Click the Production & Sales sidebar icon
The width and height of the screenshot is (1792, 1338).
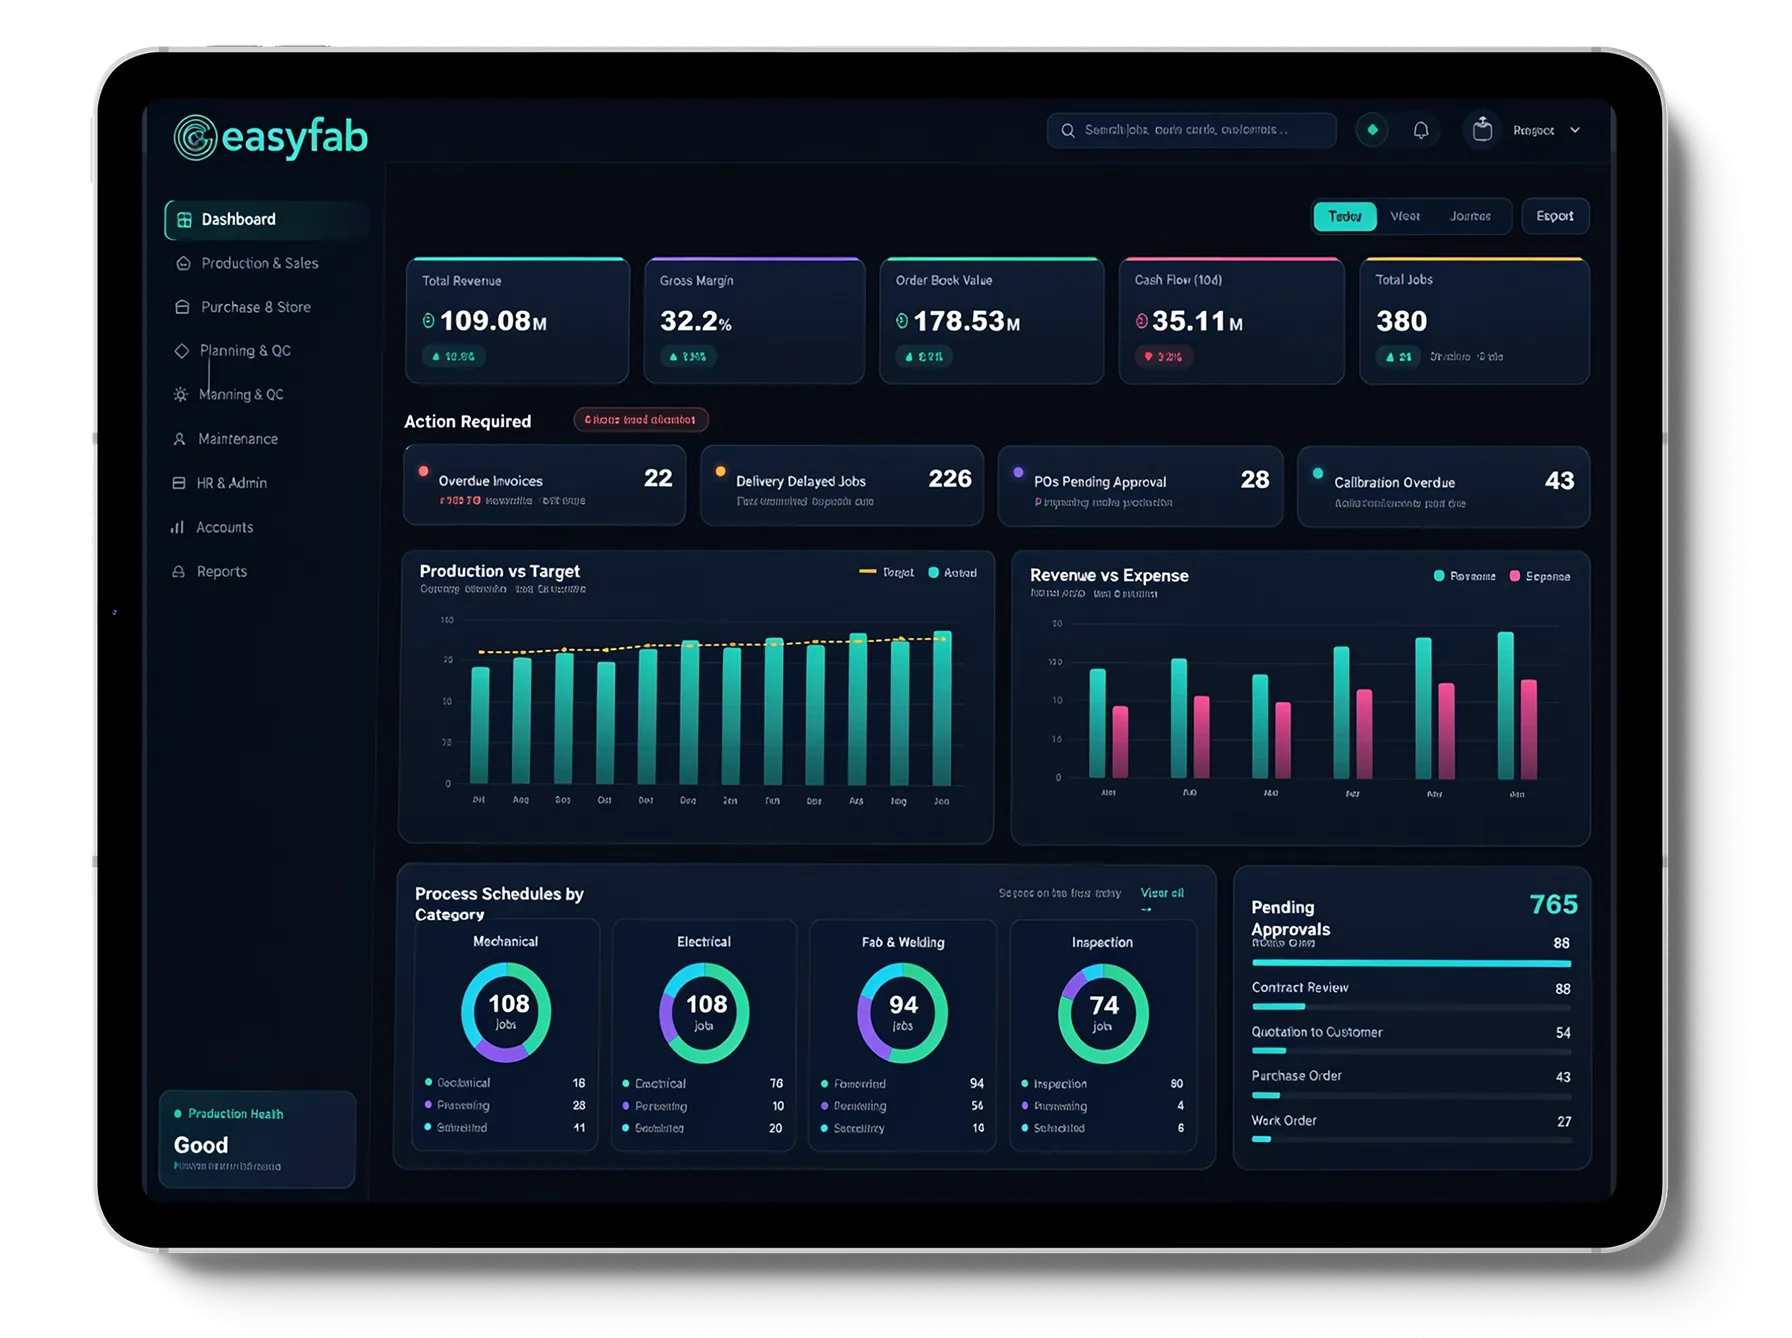click(183, 263)
